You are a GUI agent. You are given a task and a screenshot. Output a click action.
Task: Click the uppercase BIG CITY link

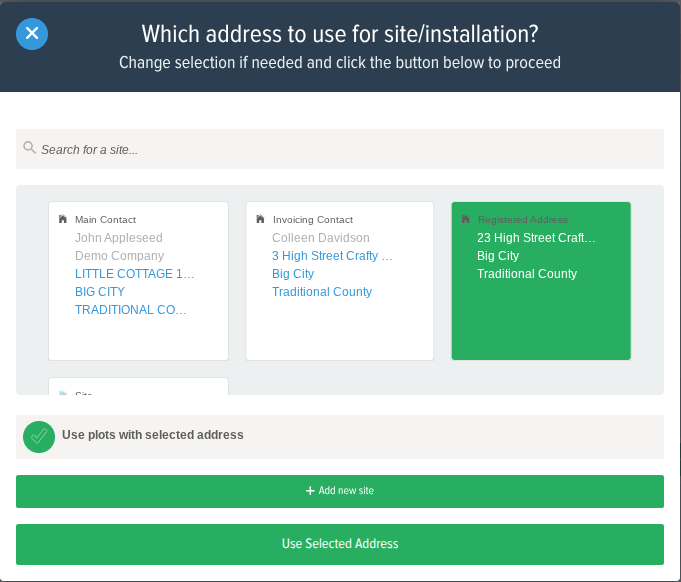click(100, 292)
